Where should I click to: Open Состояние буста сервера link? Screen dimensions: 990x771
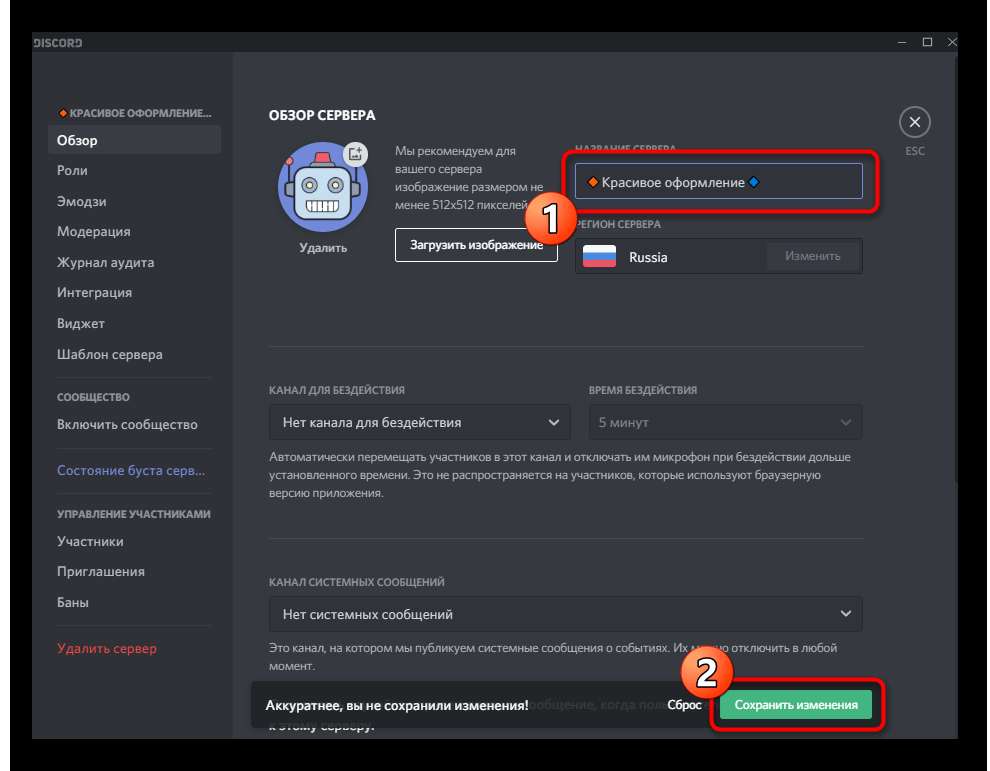[130, 471]
